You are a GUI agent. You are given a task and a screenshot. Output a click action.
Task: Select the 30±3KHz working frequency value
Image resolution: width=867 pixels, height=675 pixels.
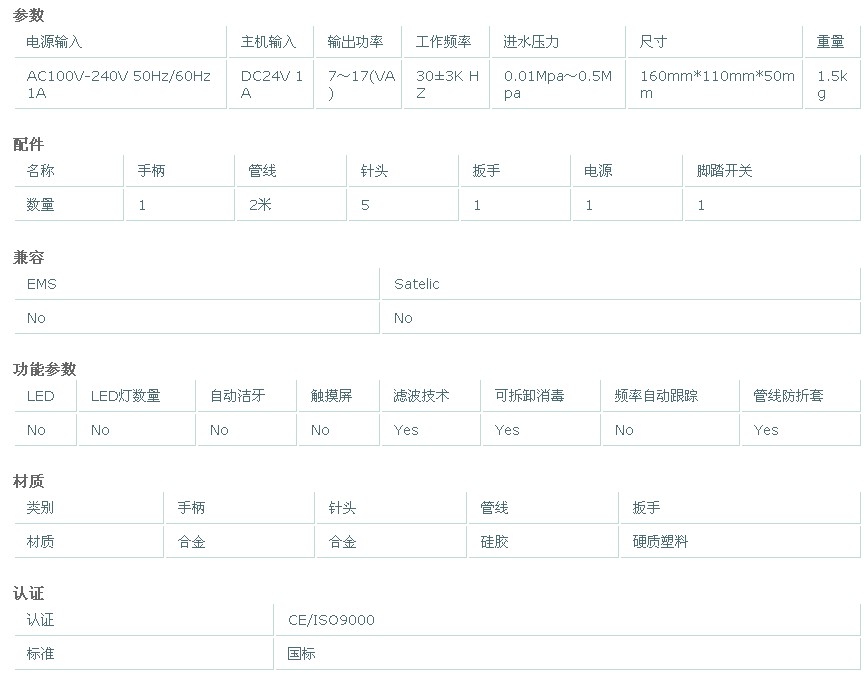tap(447, 84)
